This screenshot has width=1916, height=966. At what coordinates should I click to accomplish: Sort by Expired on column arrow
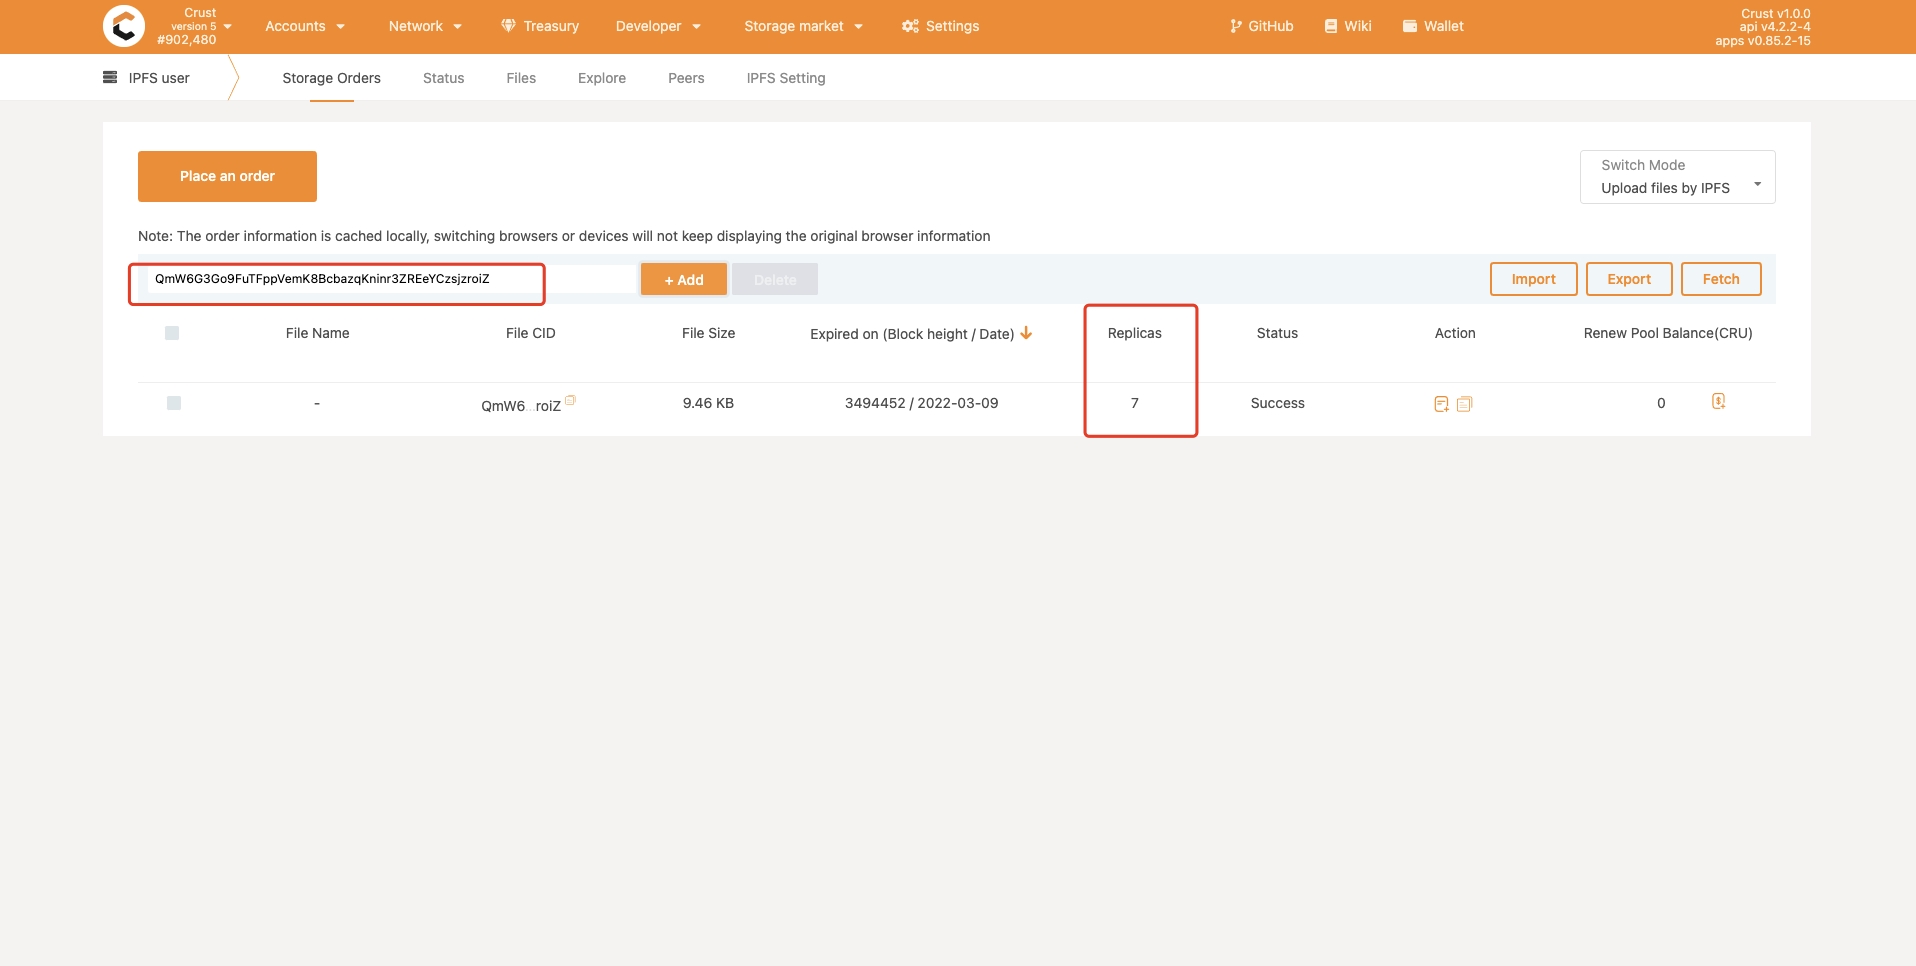[1026, 333]
